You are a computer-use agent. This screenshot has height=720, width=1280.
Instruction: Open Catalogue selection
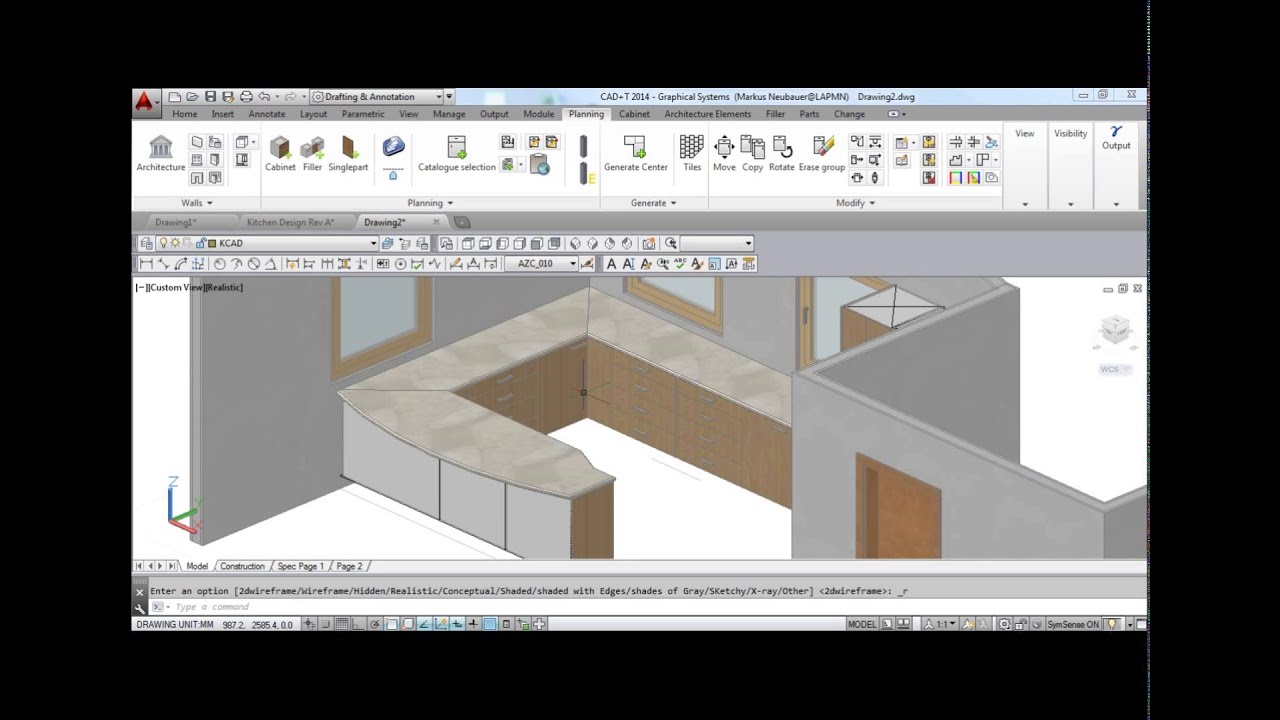pos(456,154)
